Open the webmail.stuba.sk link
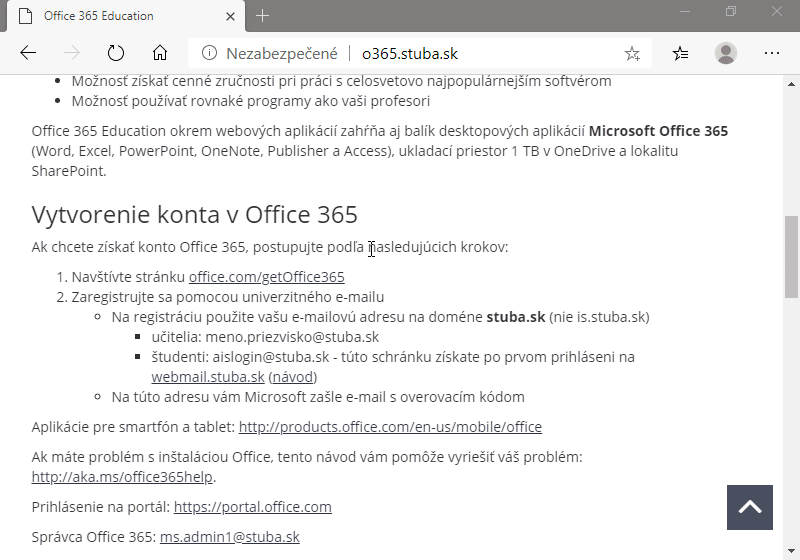This screenshot has height=560, width=800. click(x=208, y=377)
